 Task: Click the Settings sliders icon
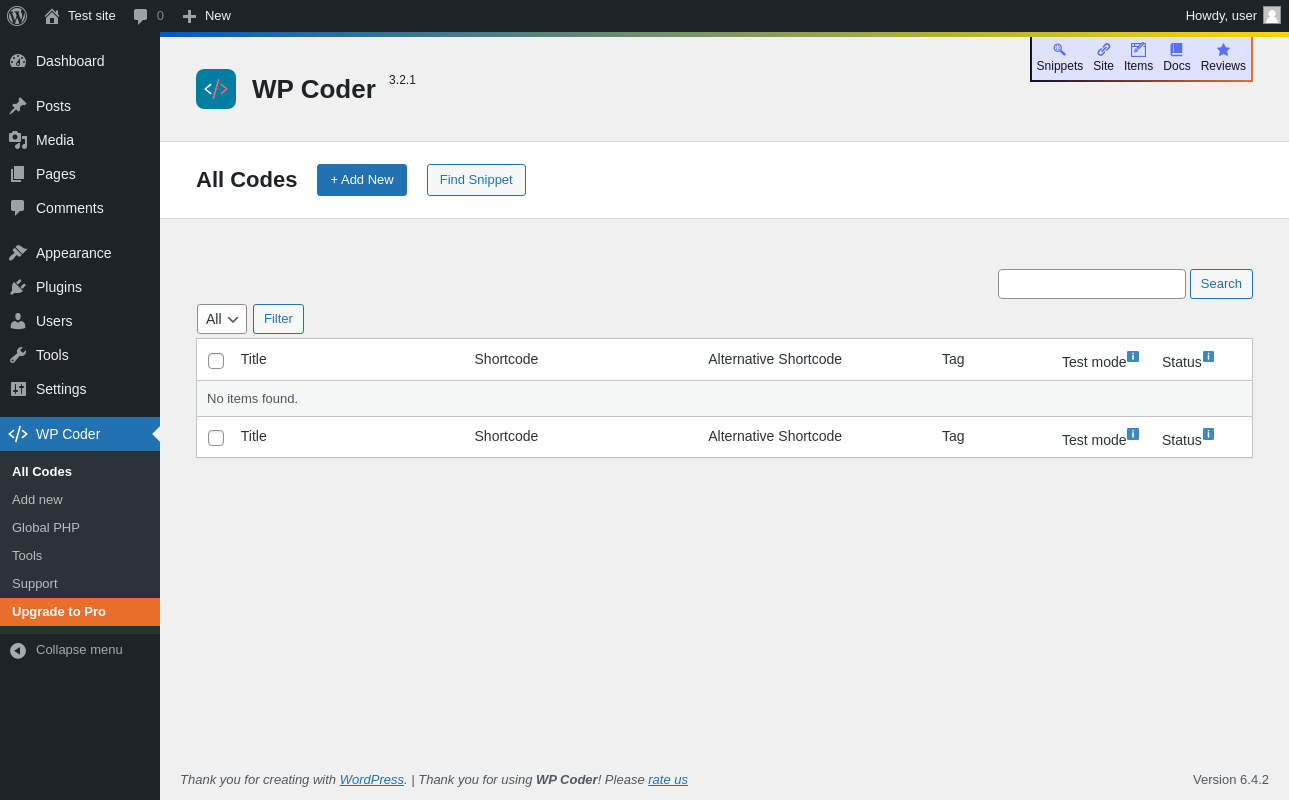[18, 389]
